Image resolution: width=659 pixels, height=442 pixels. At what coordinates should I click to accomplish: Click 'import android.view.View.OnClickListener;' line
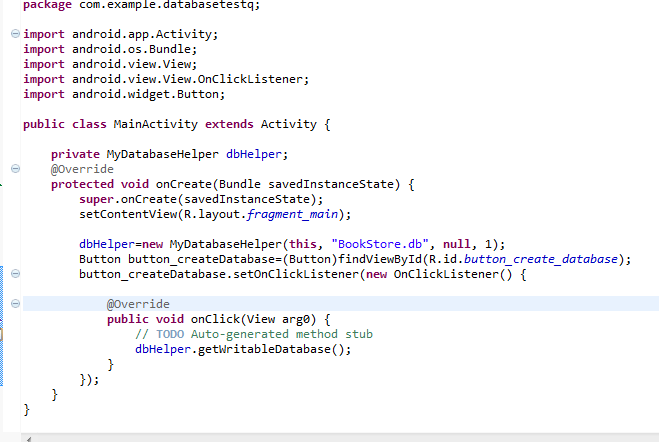[166, 79]
